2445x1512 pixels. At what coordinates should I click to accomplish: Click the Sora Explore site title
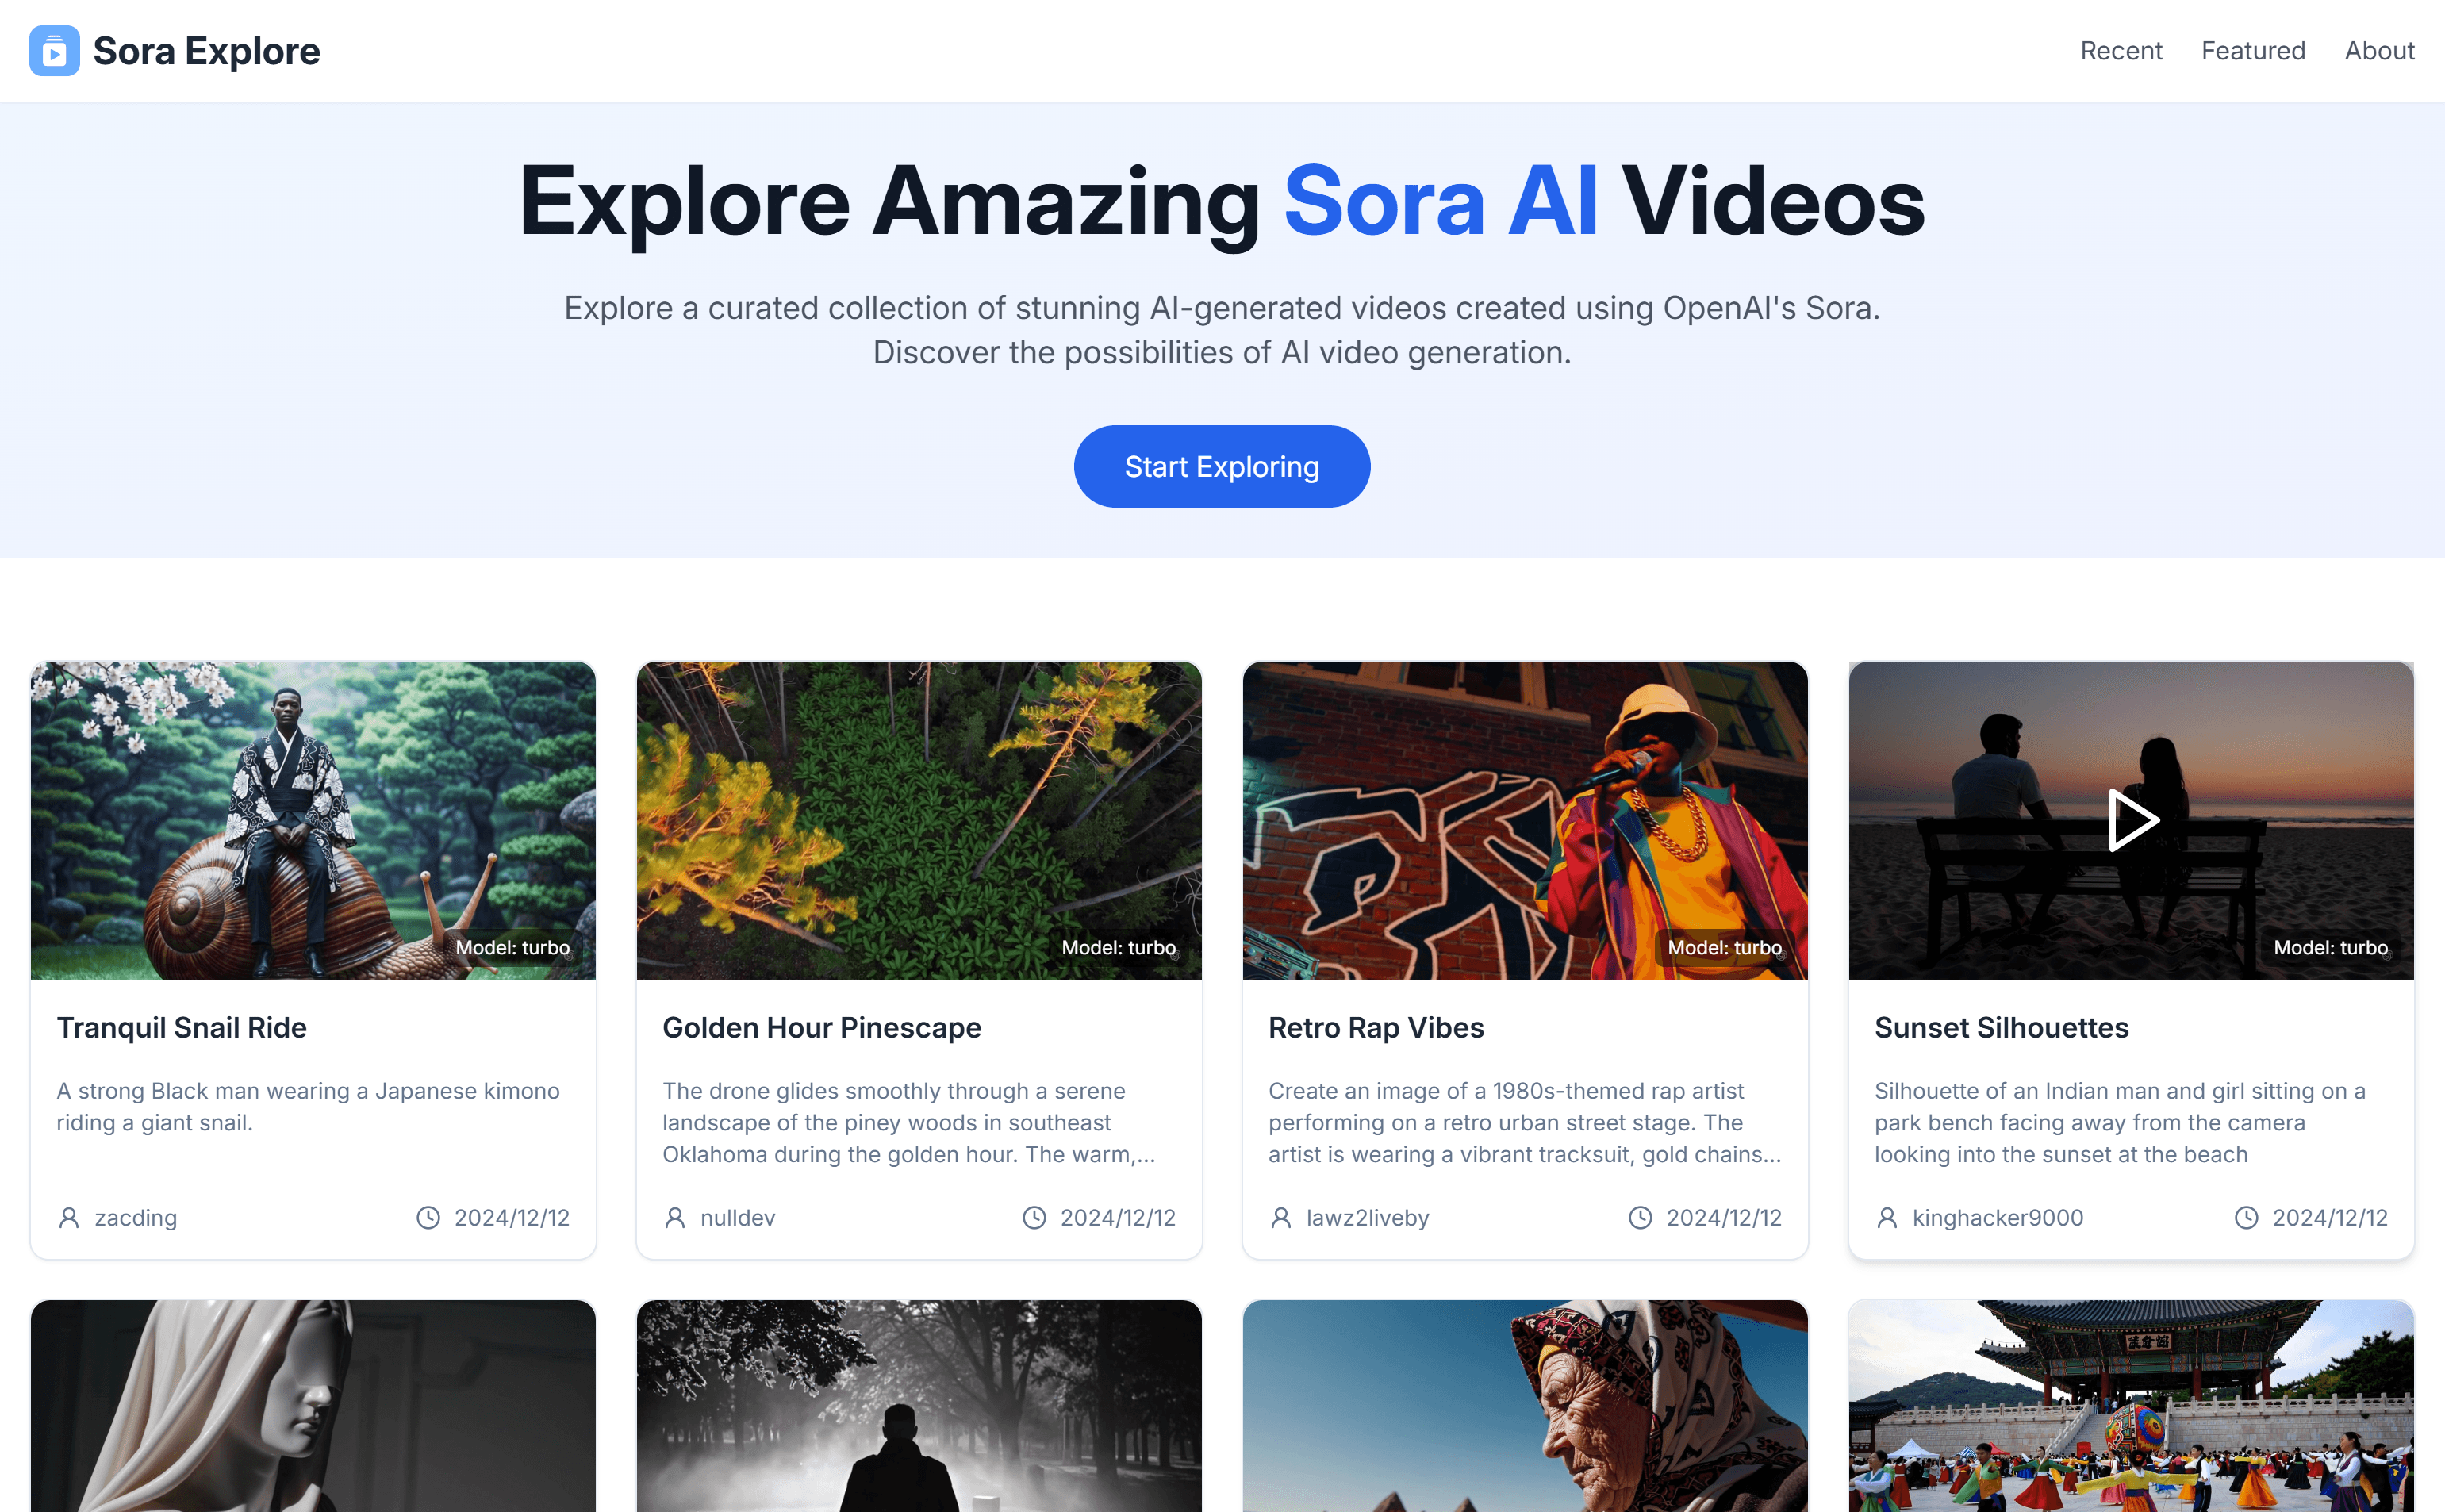(x=206, y=51)
